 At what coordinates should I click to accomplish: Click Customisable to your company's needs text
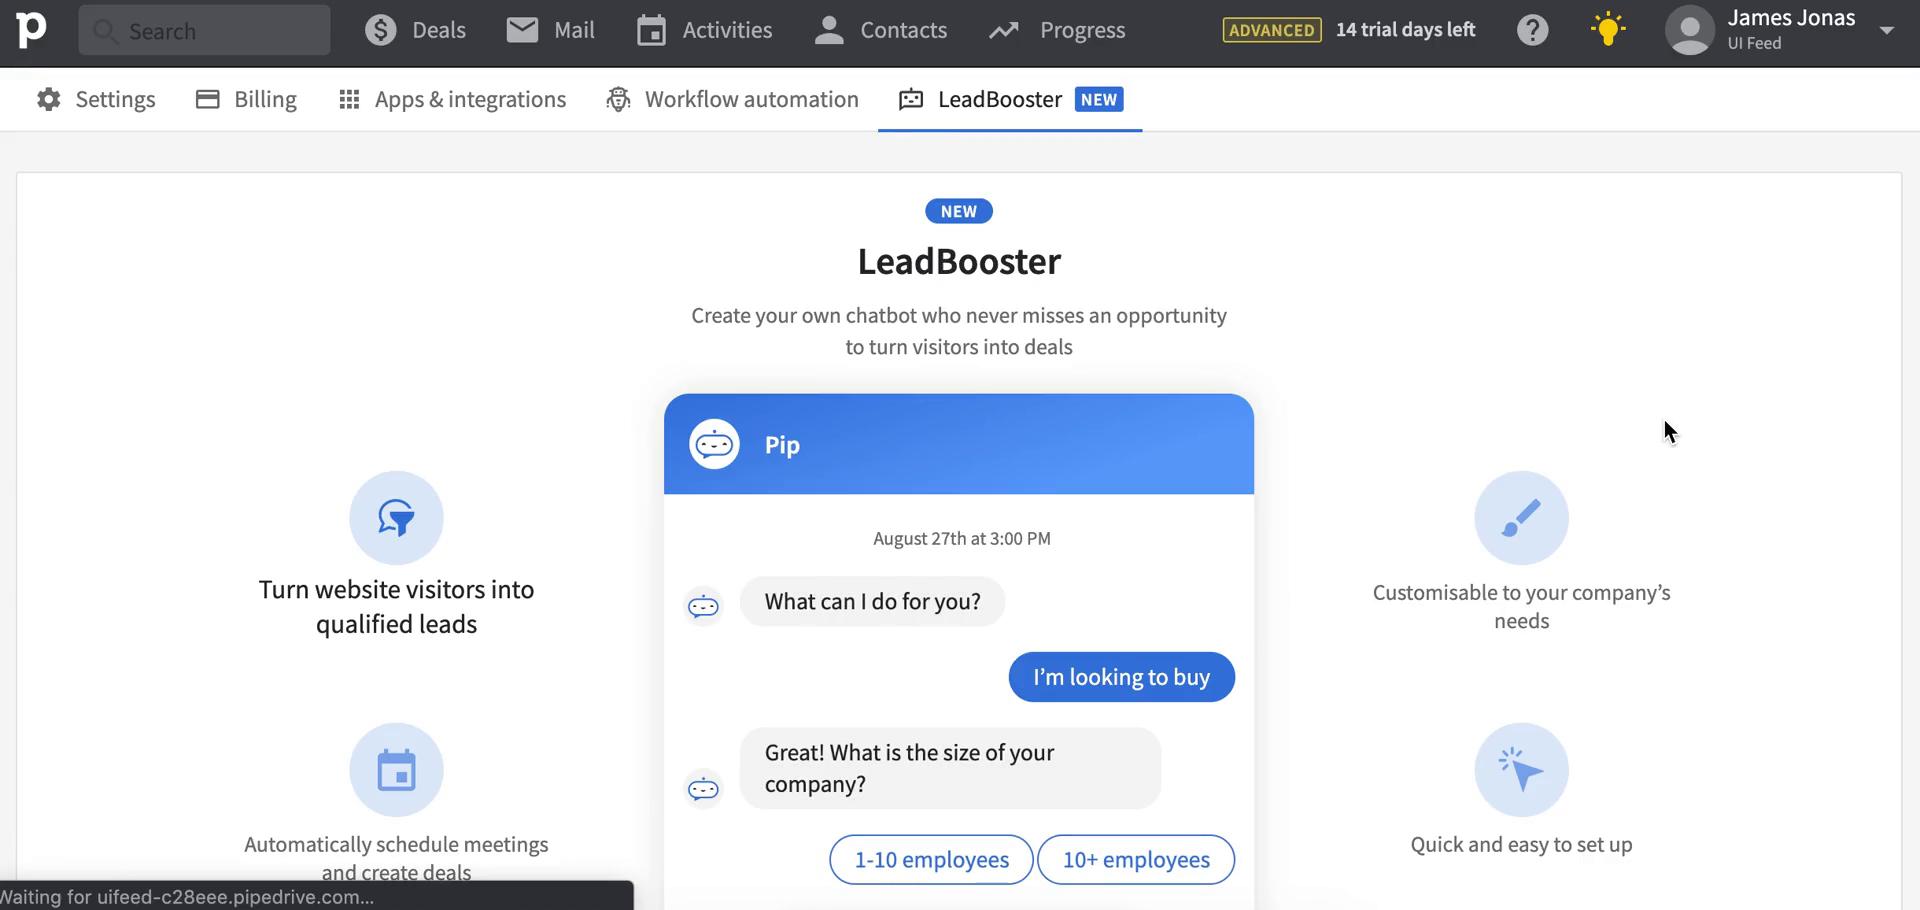tap(1521, 606)
